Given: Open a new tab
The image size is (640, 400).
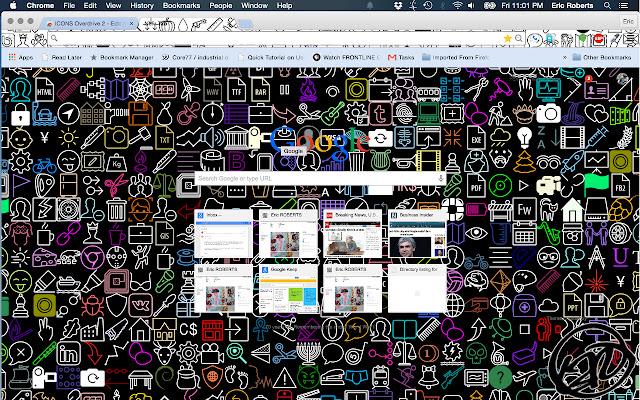Looking at the screenshot, I should (245, 24).
